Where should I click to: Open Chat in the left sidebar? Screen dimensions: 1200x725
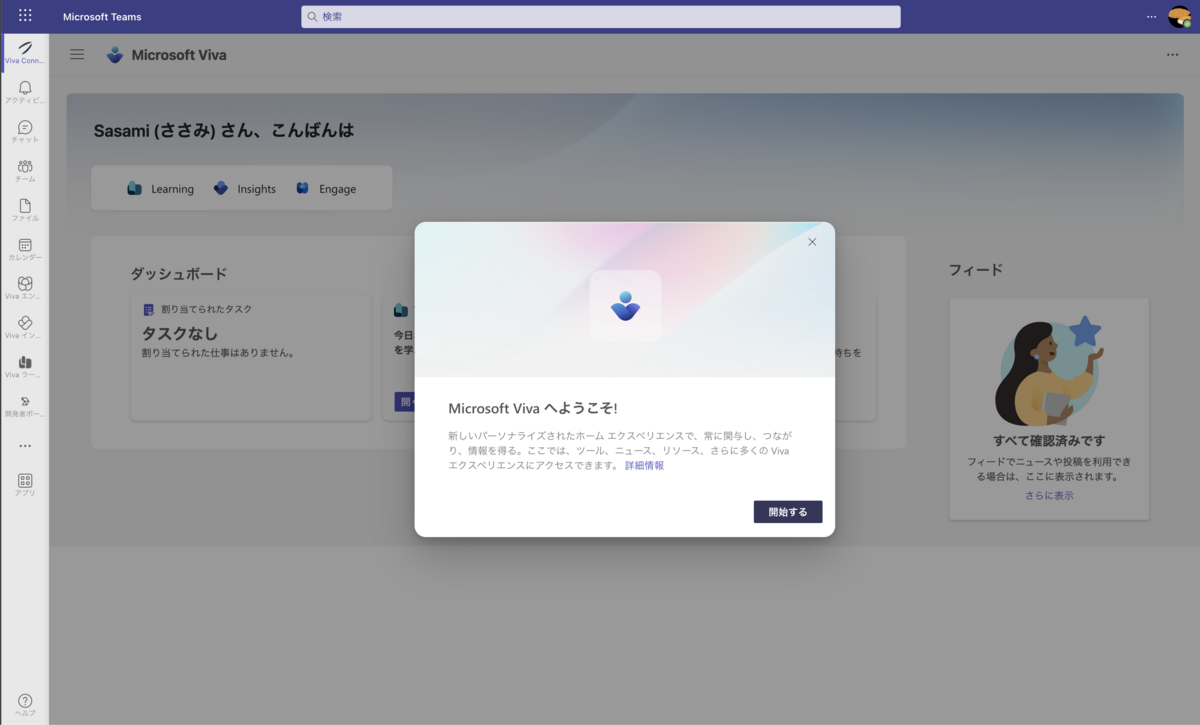(x=25, y=131)
